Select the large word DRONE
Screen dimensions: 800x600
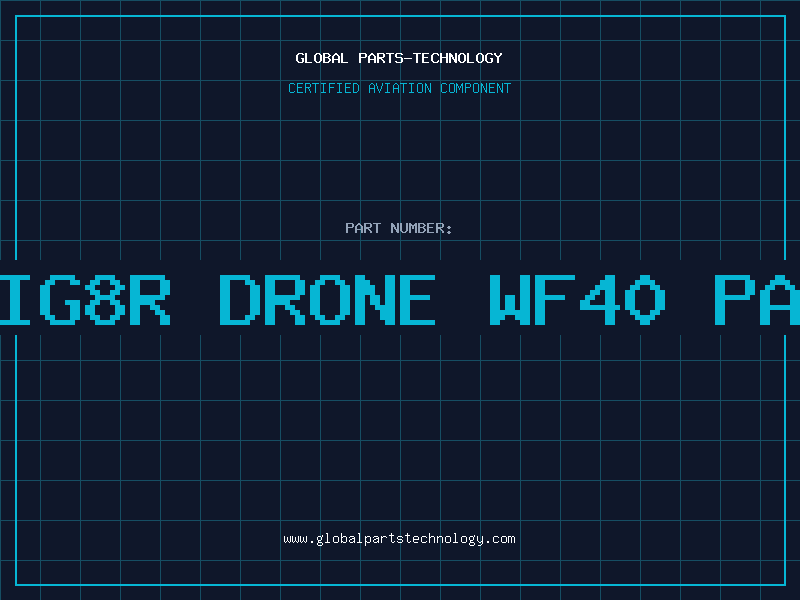328,300
